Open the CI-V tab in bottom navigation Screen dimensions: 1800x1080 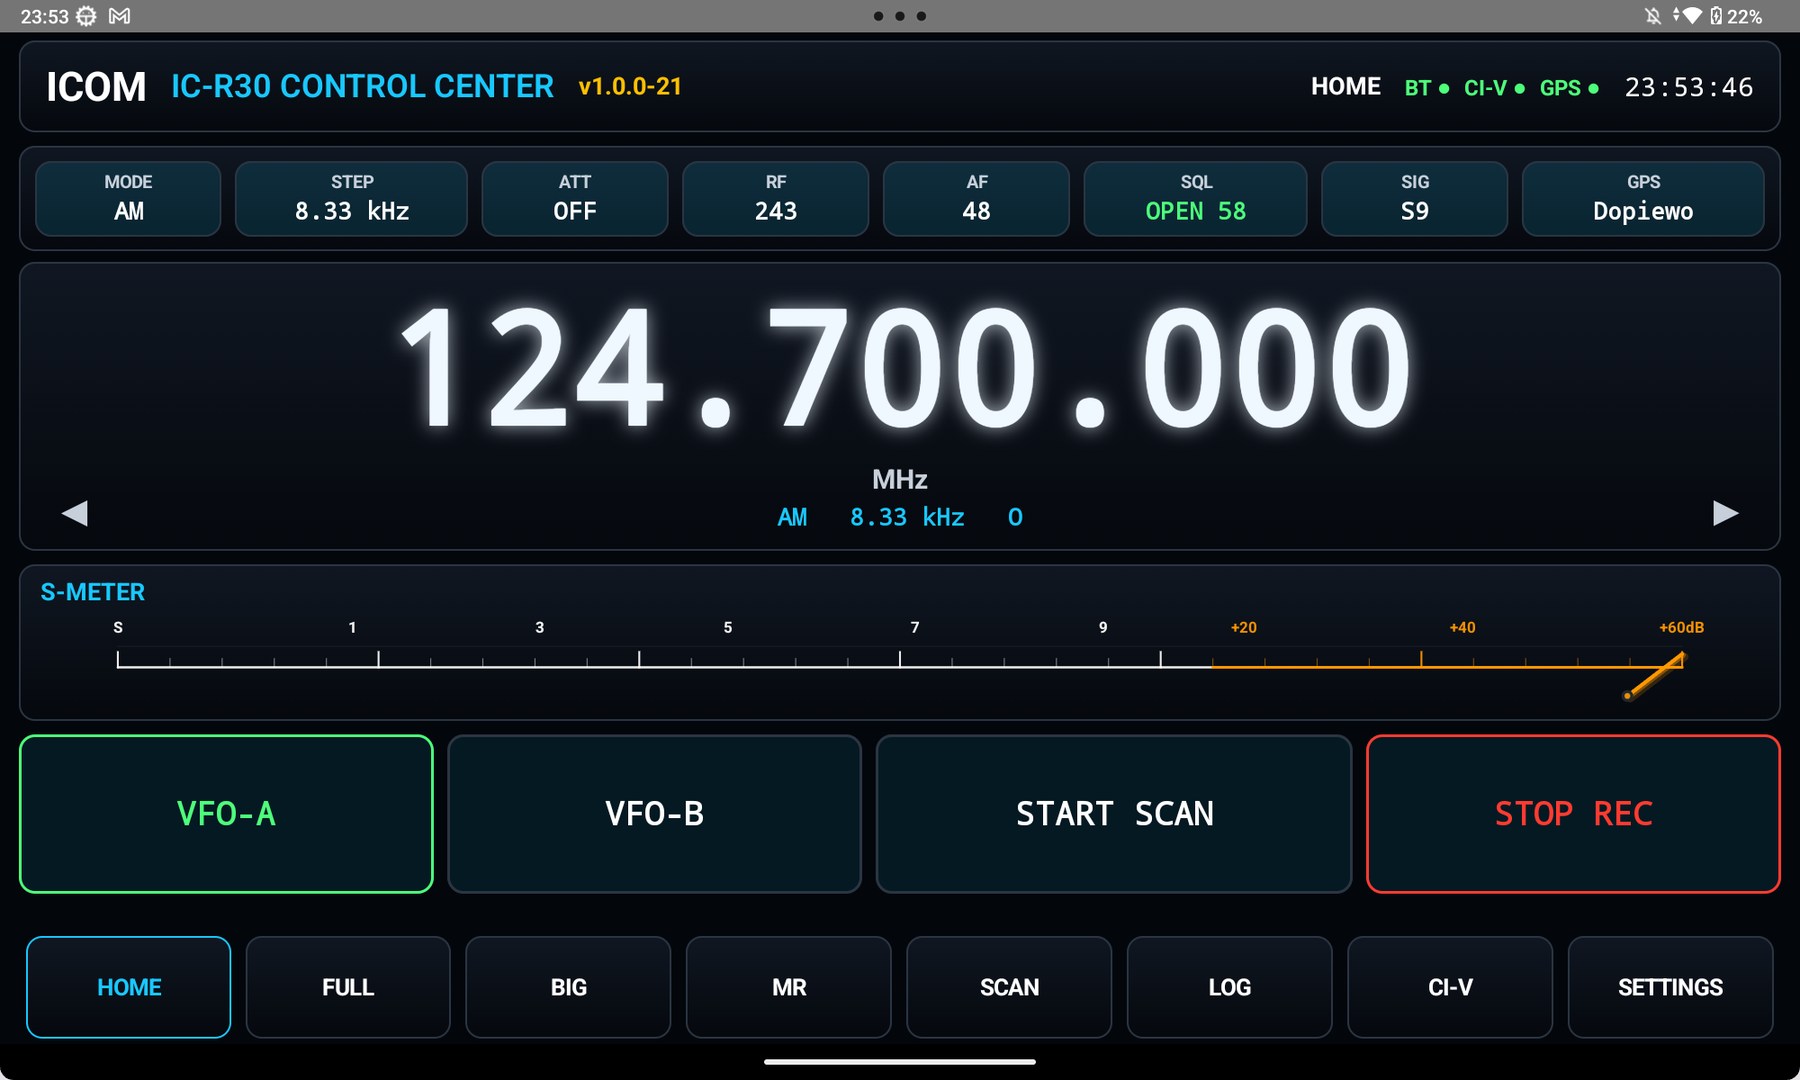pyautogui.click(x=1450, y=987)
